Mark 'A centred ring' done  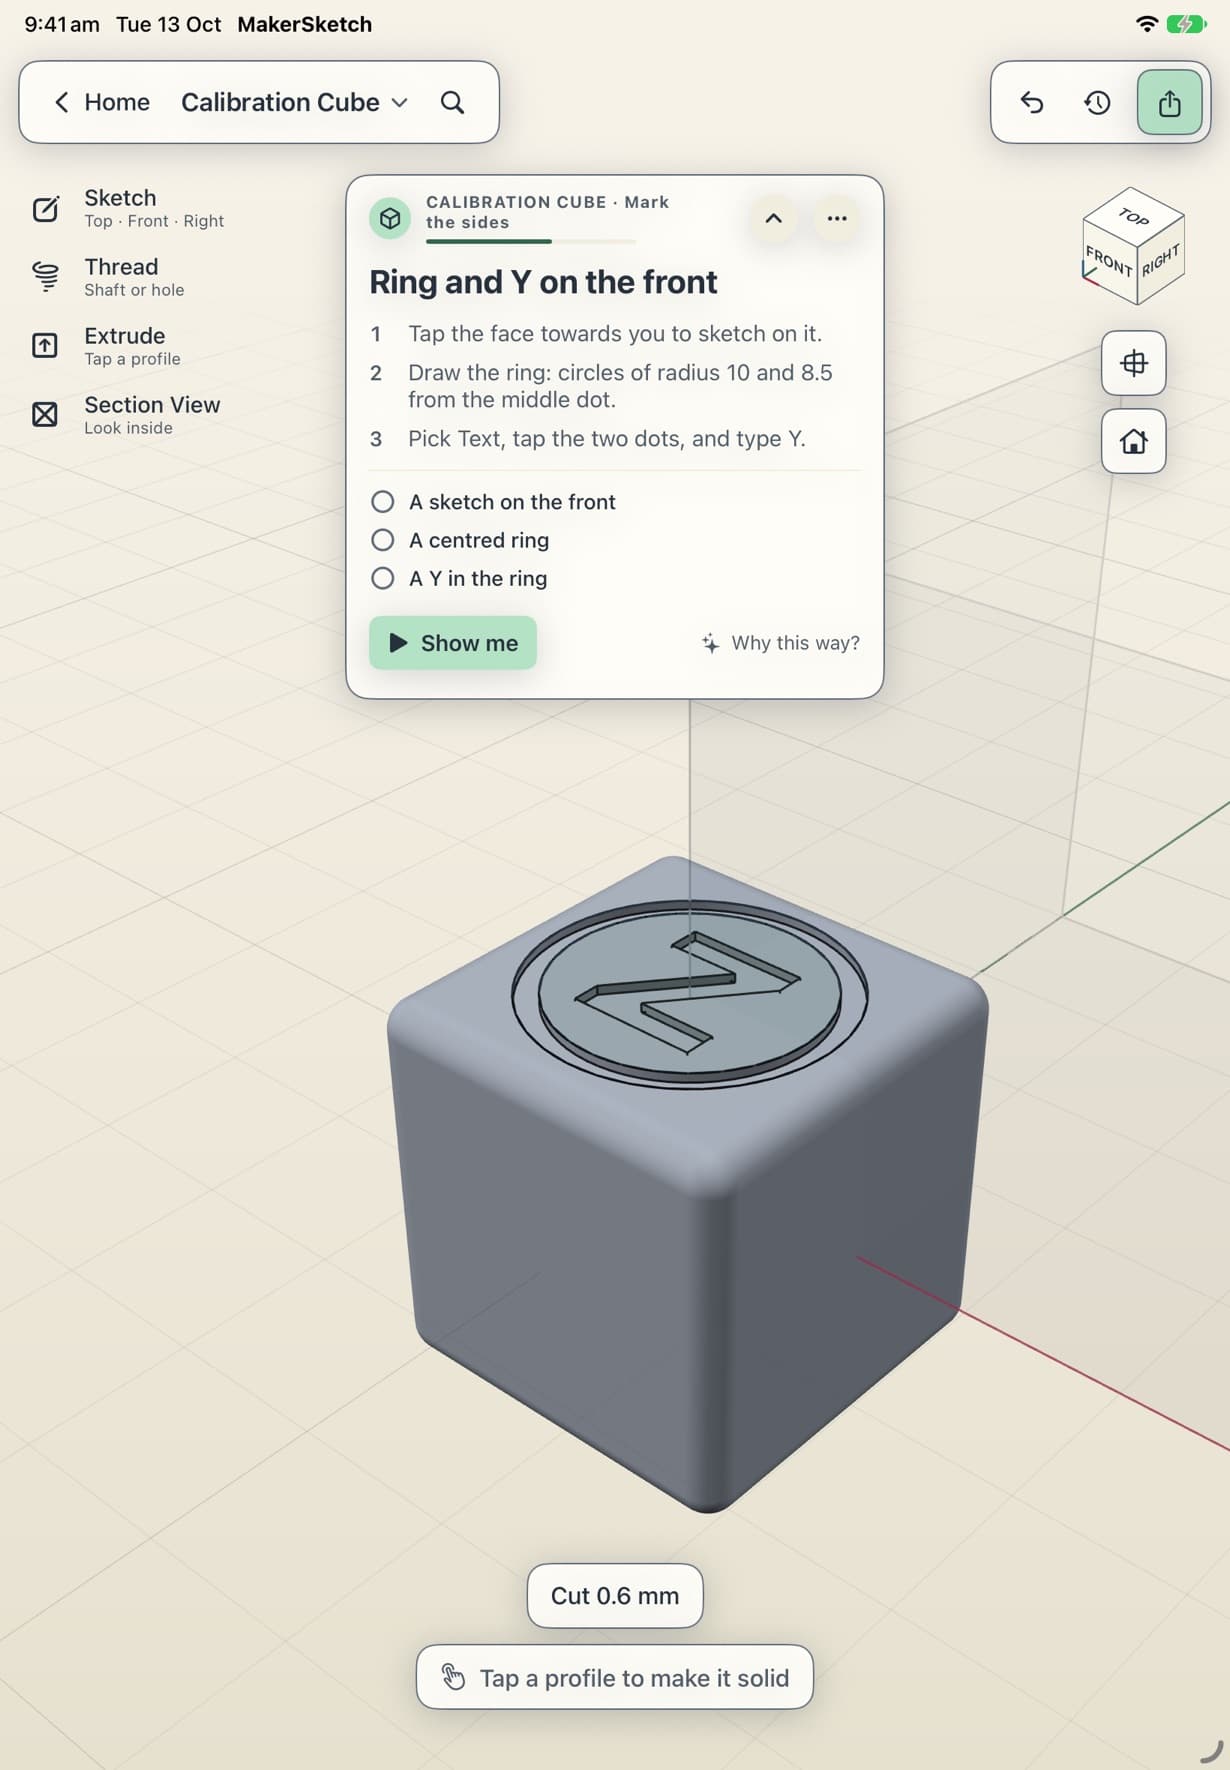point(382,540)
